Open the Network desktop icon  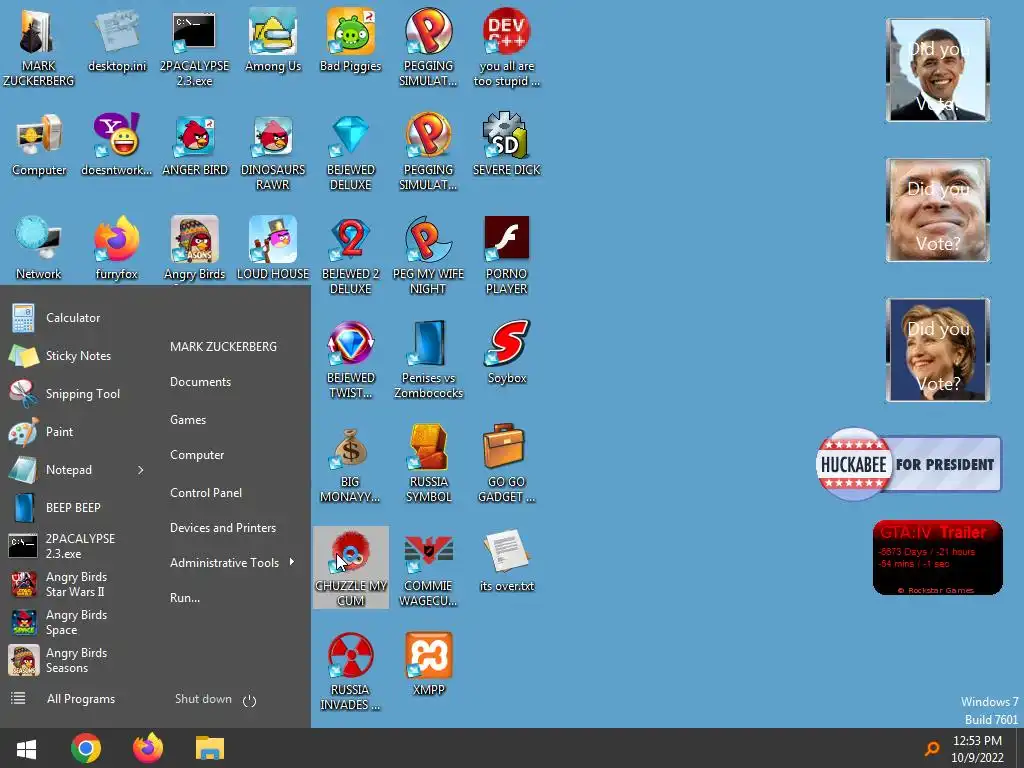pos(39,248)
